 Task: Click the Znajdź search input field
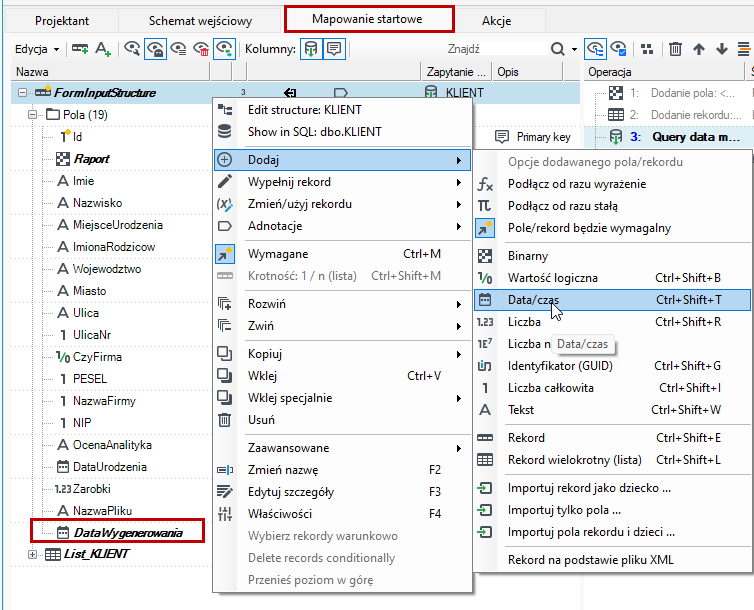point(496,49)
